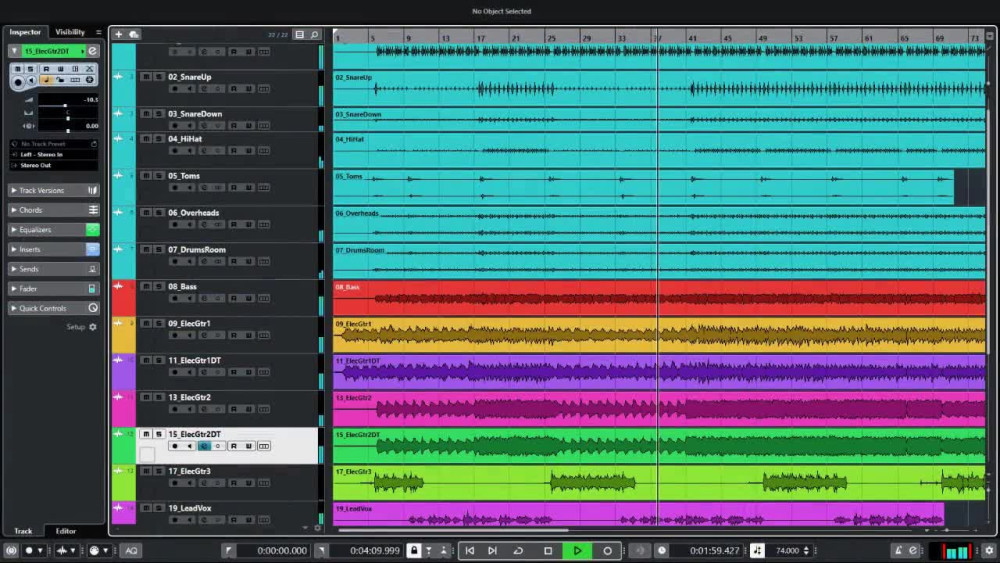Mute the 08_Bass track
The image size is (1000, 563).
pos(146,286)
